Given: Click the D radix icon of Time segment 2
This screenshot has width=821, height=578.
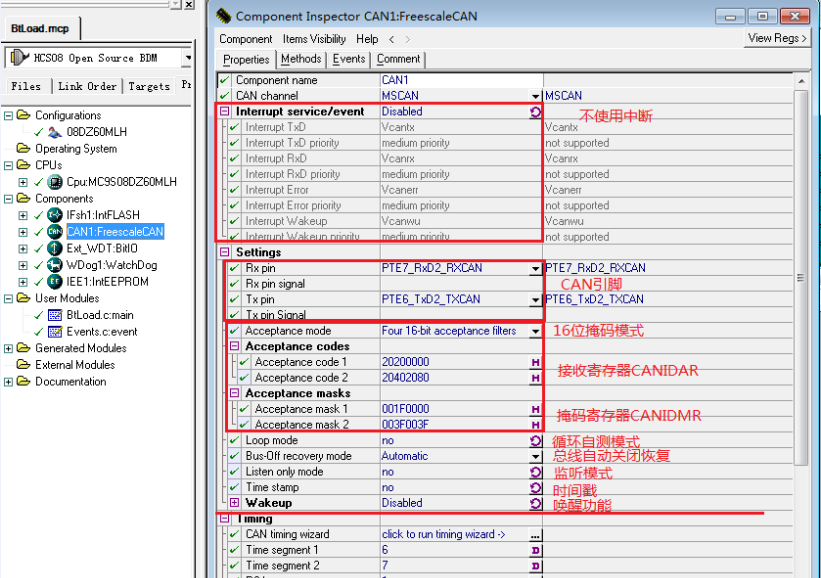Looking at the screenshot, I should pos(535,566).
